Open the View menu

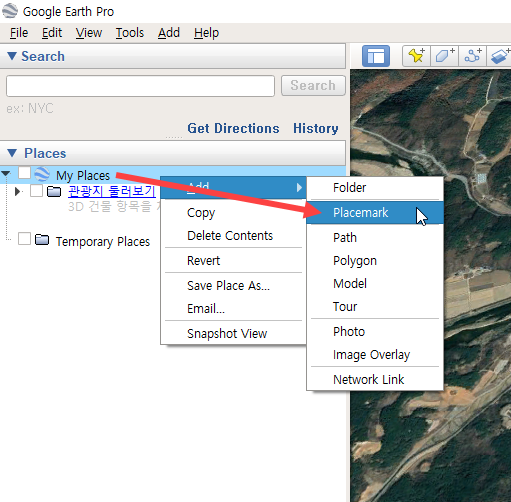coord(89,33)
